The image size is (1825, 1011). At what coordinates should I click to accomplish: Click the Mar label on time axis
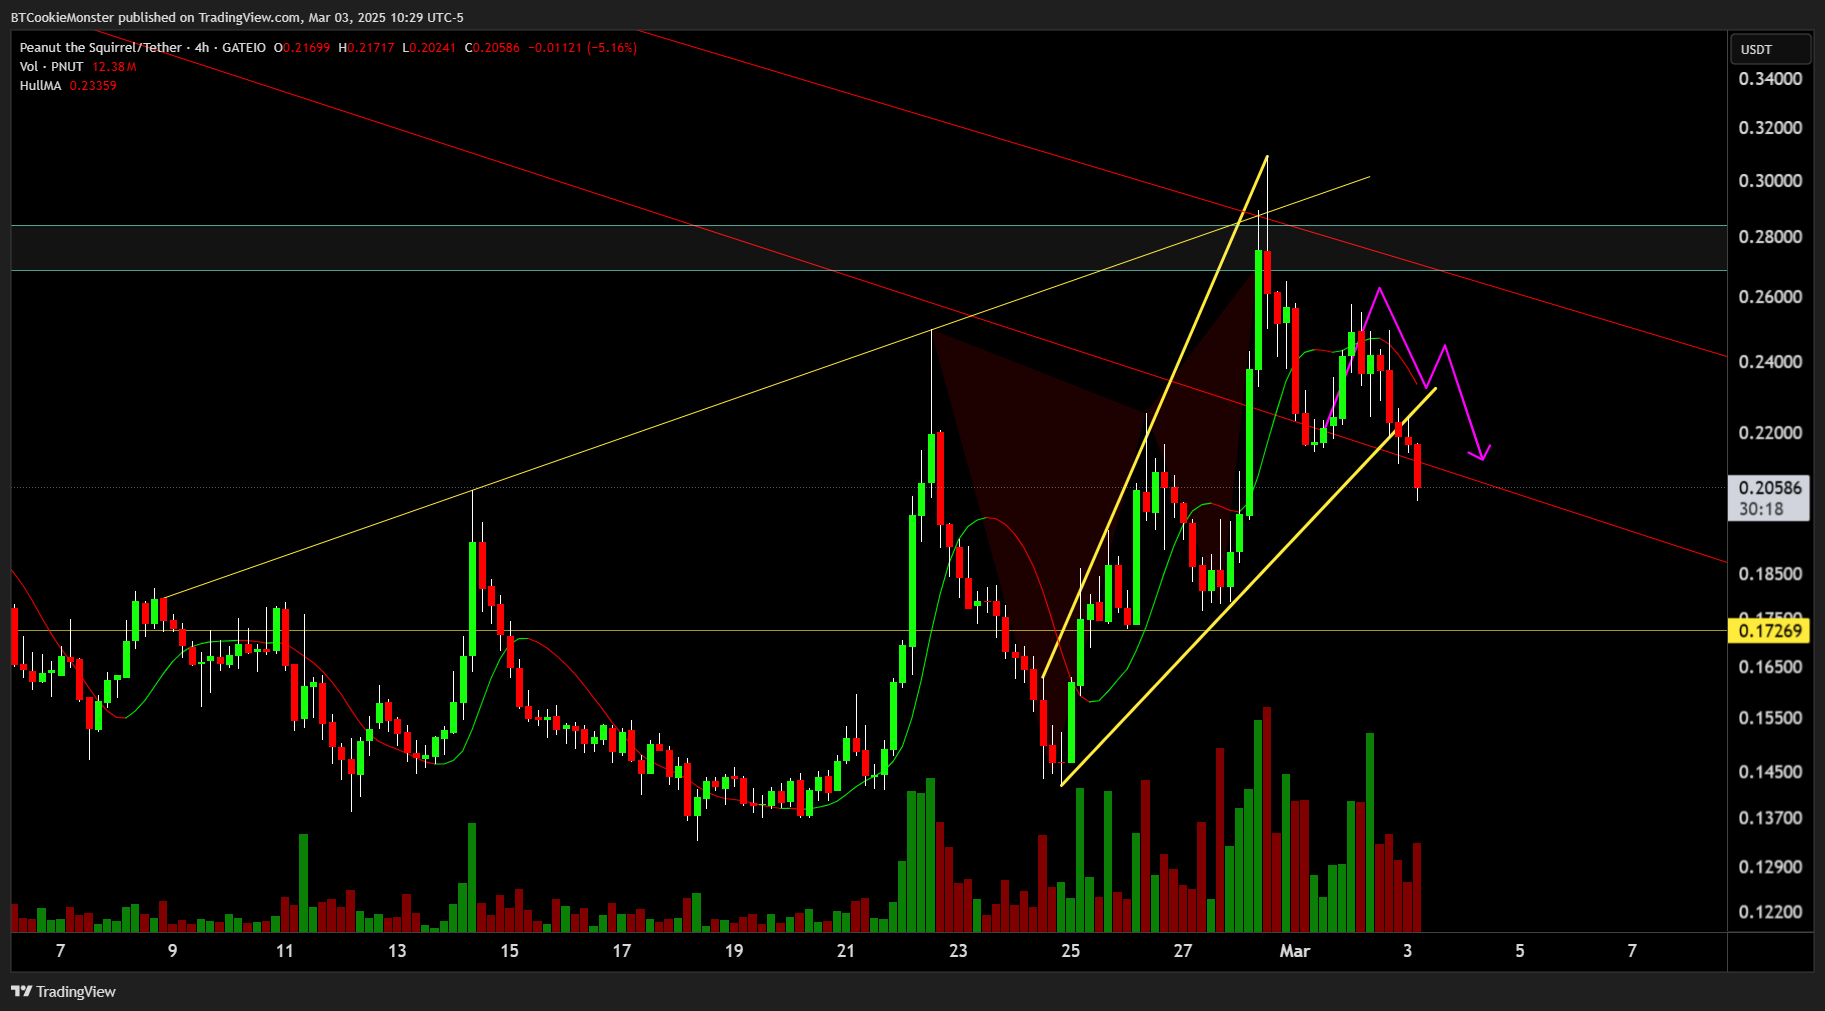(1294, 950)
